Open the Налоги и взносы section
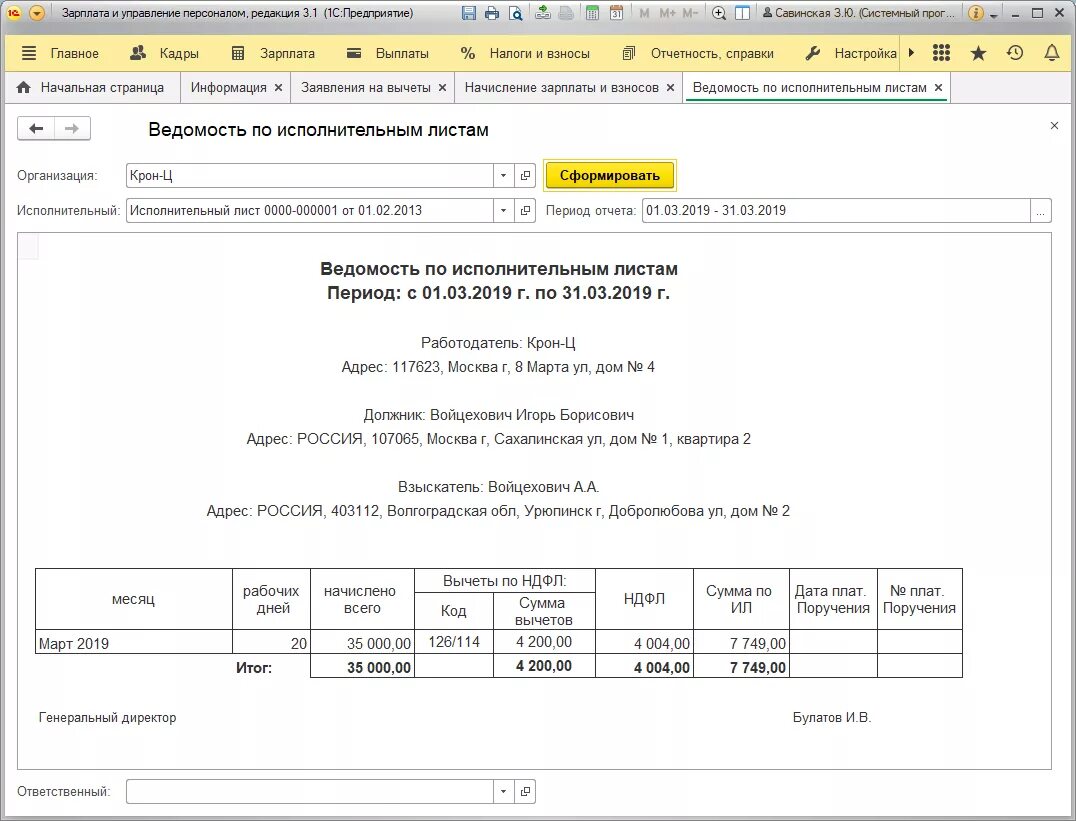 [x=525, y=54]
